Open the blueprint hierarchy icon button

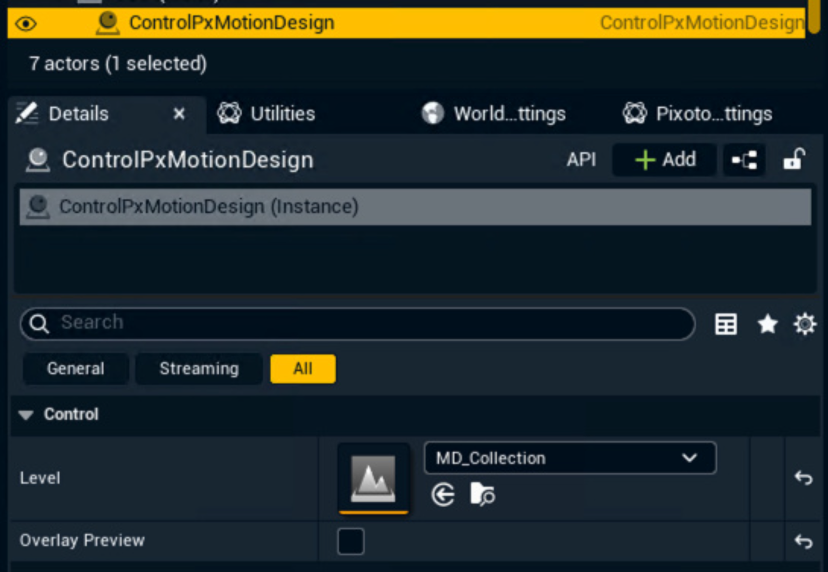pyautogui.click(x=744, y=160)
